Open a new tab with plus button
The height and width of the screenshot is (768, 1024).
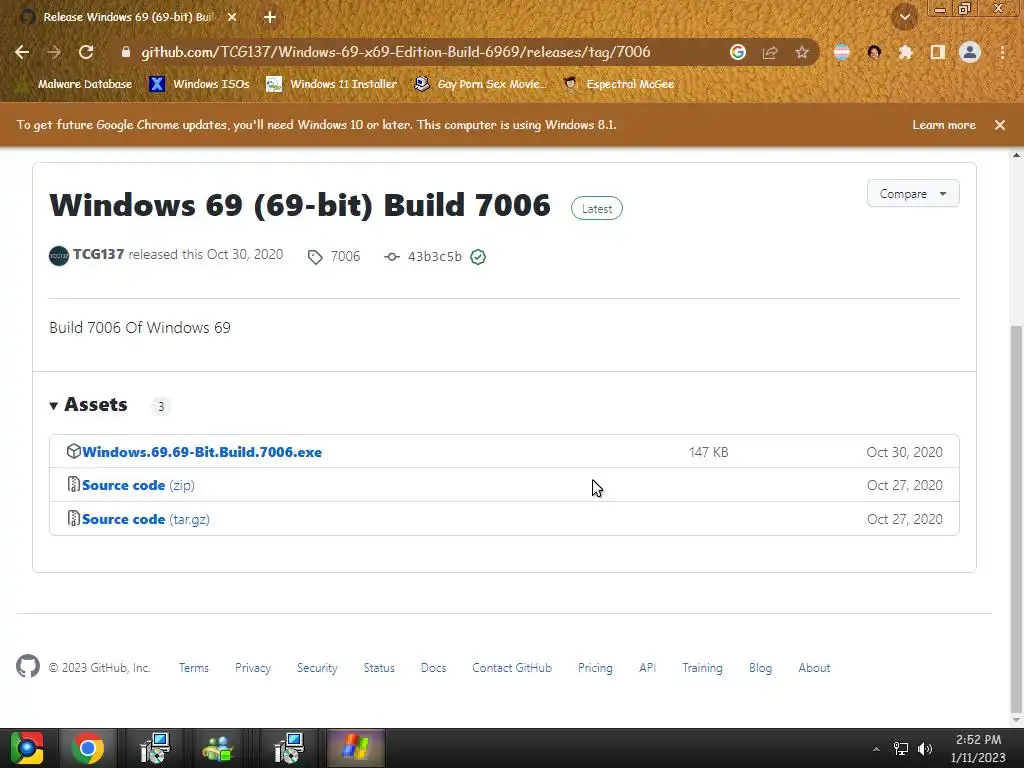[270, 18]
